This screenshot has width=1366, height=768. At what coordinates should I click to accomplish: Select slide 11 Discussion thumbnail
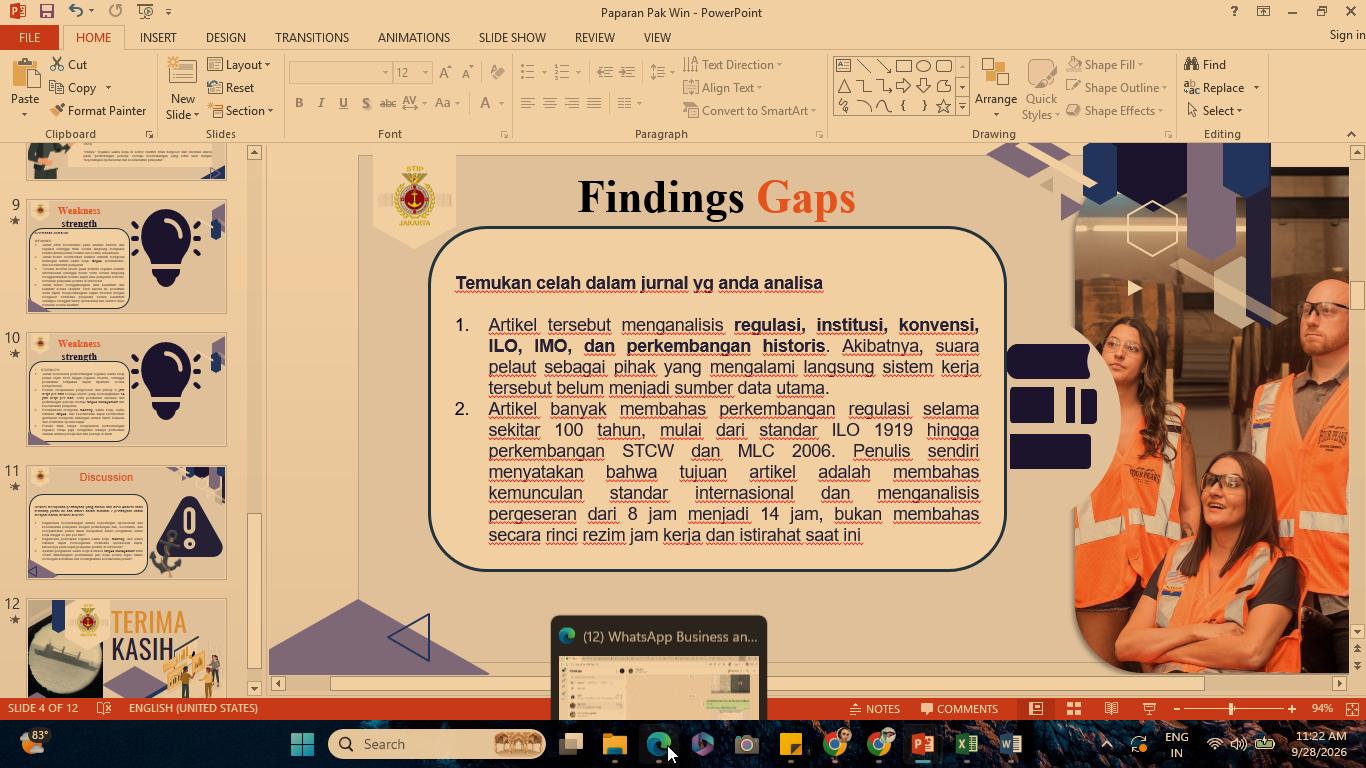pyautogui.click(x=127, y=523)
